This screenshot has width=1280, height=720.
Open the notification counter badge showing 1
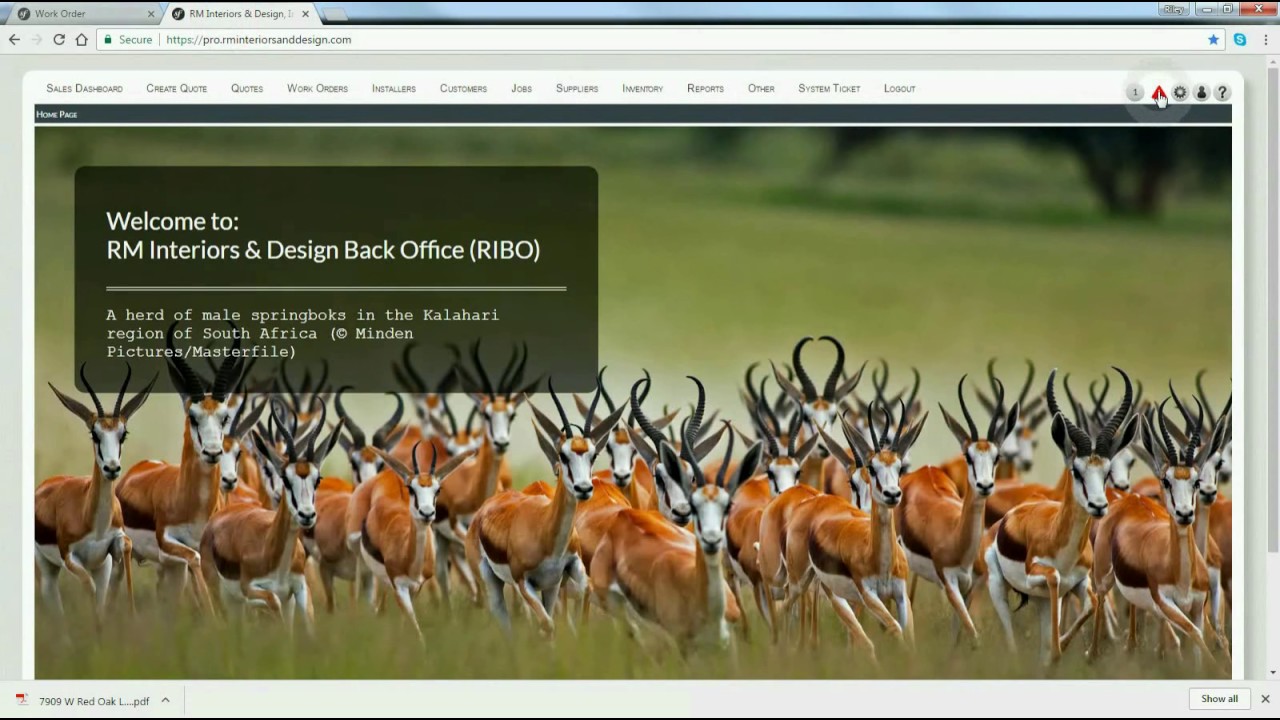(1135, 92)
